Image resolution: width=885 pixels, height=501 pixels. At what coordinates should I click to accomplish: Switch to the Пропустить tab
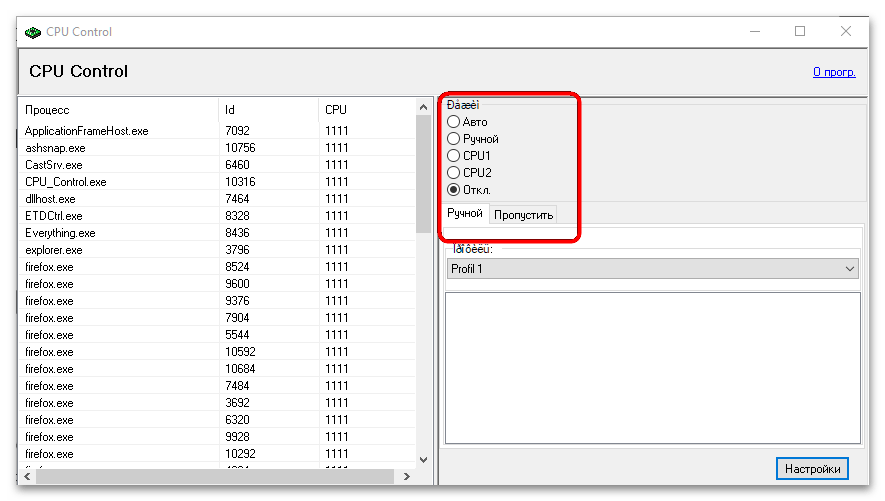(523, 215)
